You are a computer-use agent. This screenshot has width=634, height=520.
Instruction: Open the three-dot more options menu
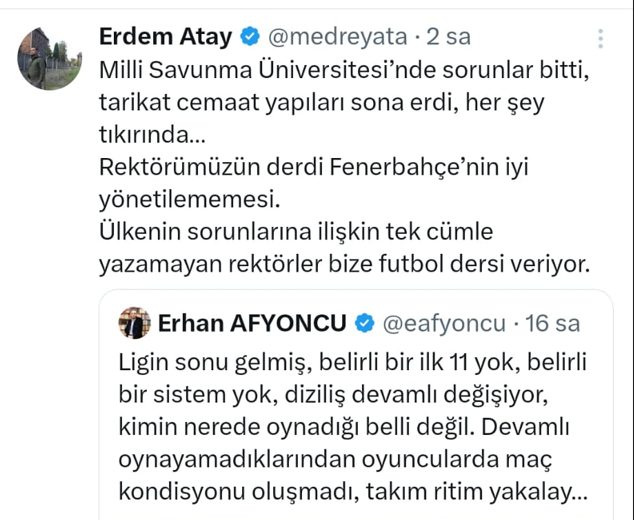coord(600,39)
